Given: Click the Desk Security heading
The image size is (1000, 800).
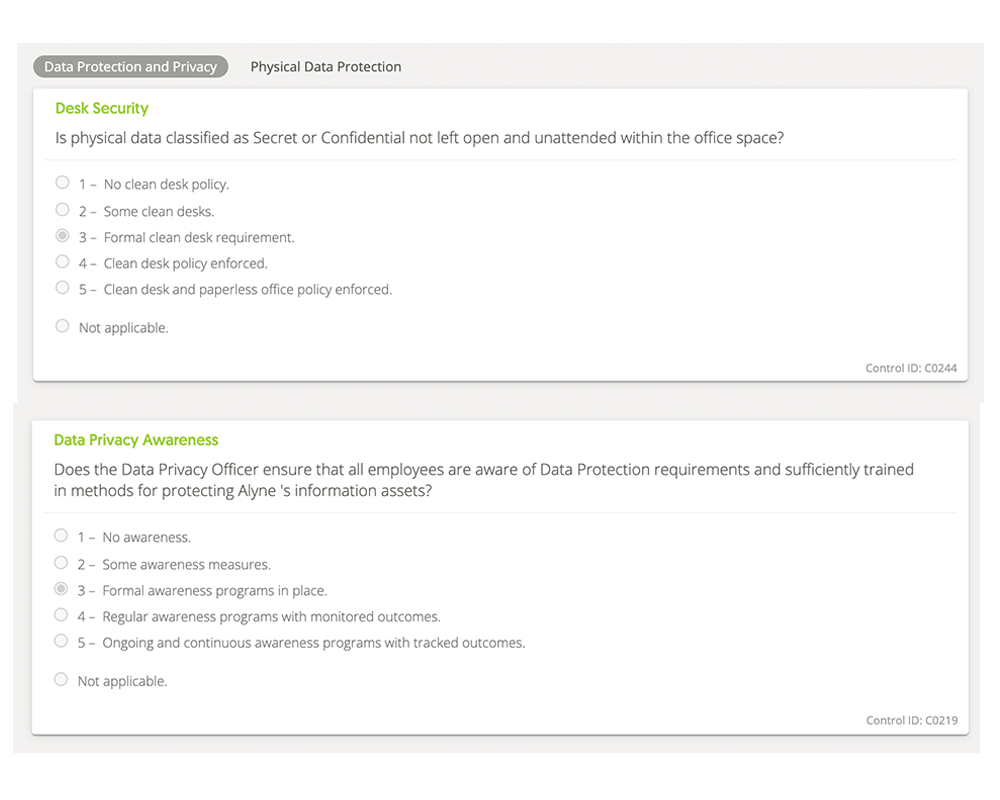Looking at the screenshot, I should pos(102,108).
